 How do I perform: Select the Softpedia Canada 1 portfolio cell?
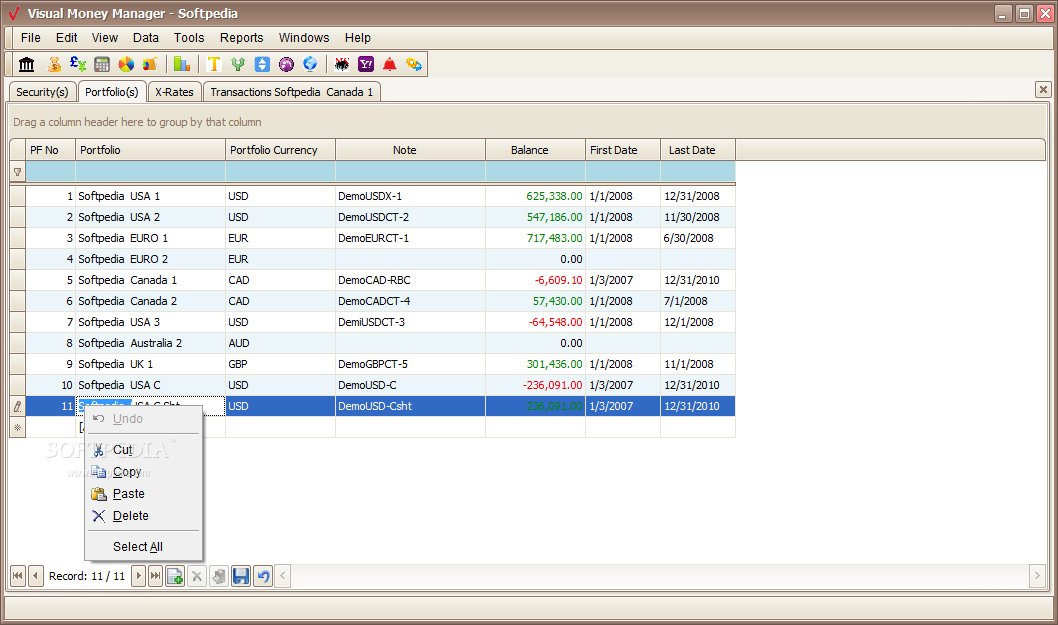click(x=150, y=280)
